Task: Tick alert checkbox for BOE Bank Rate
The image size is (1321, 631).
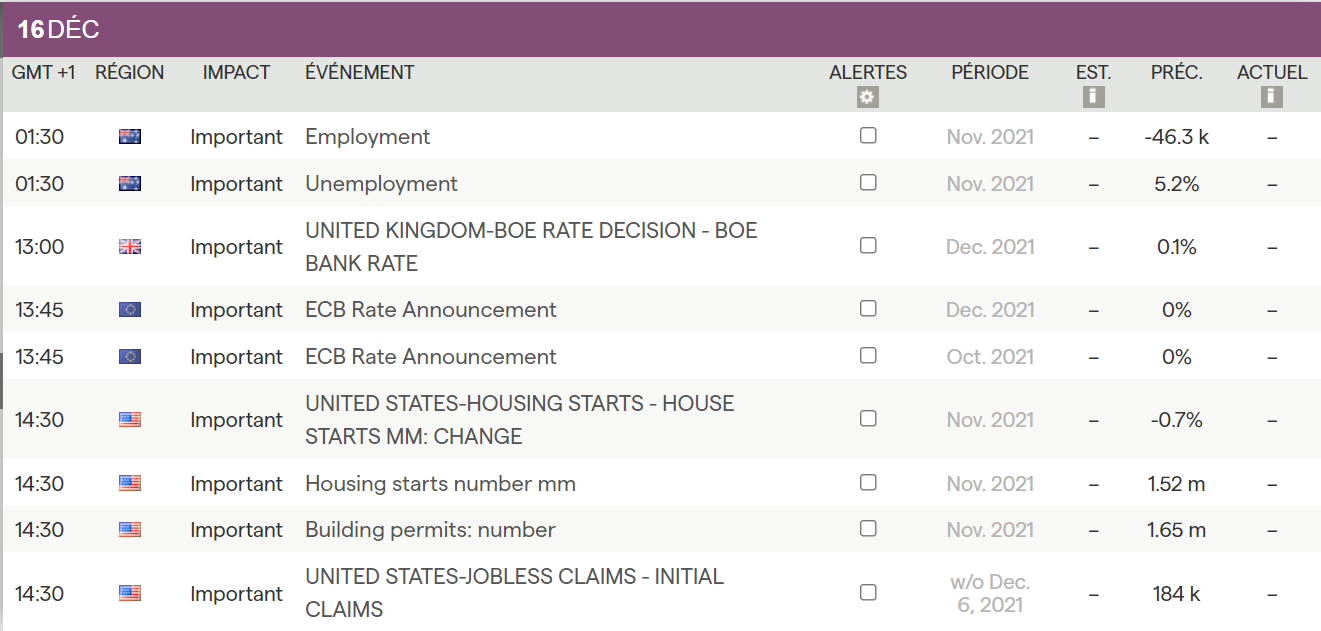Action: point(868,245)
